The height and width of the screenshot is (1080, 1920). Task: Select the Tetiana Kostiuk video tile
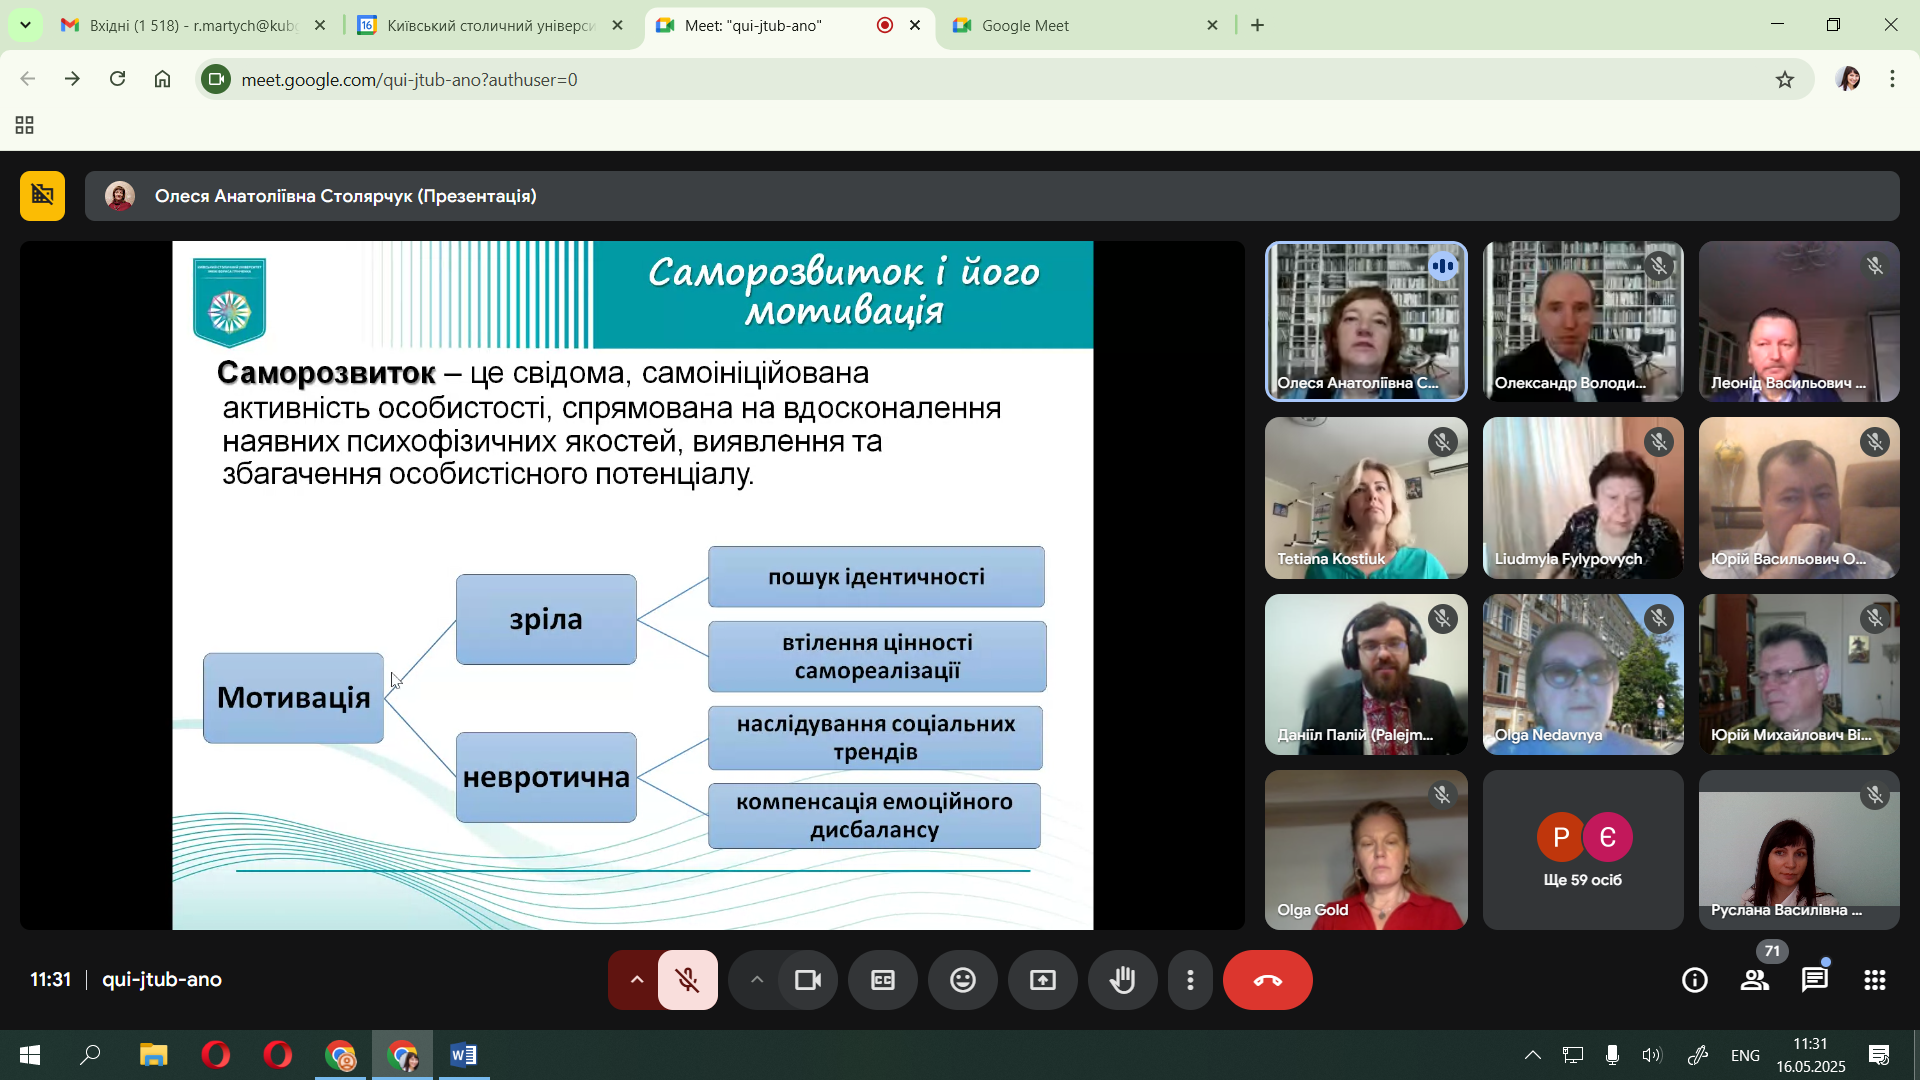click(x=1365, y=498)
